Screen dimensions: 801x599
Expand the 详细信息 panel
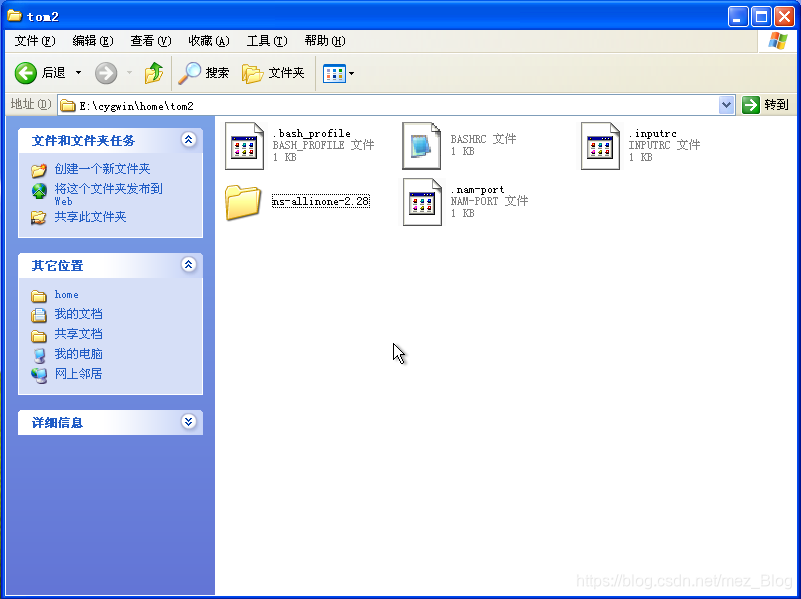point(189,421)
